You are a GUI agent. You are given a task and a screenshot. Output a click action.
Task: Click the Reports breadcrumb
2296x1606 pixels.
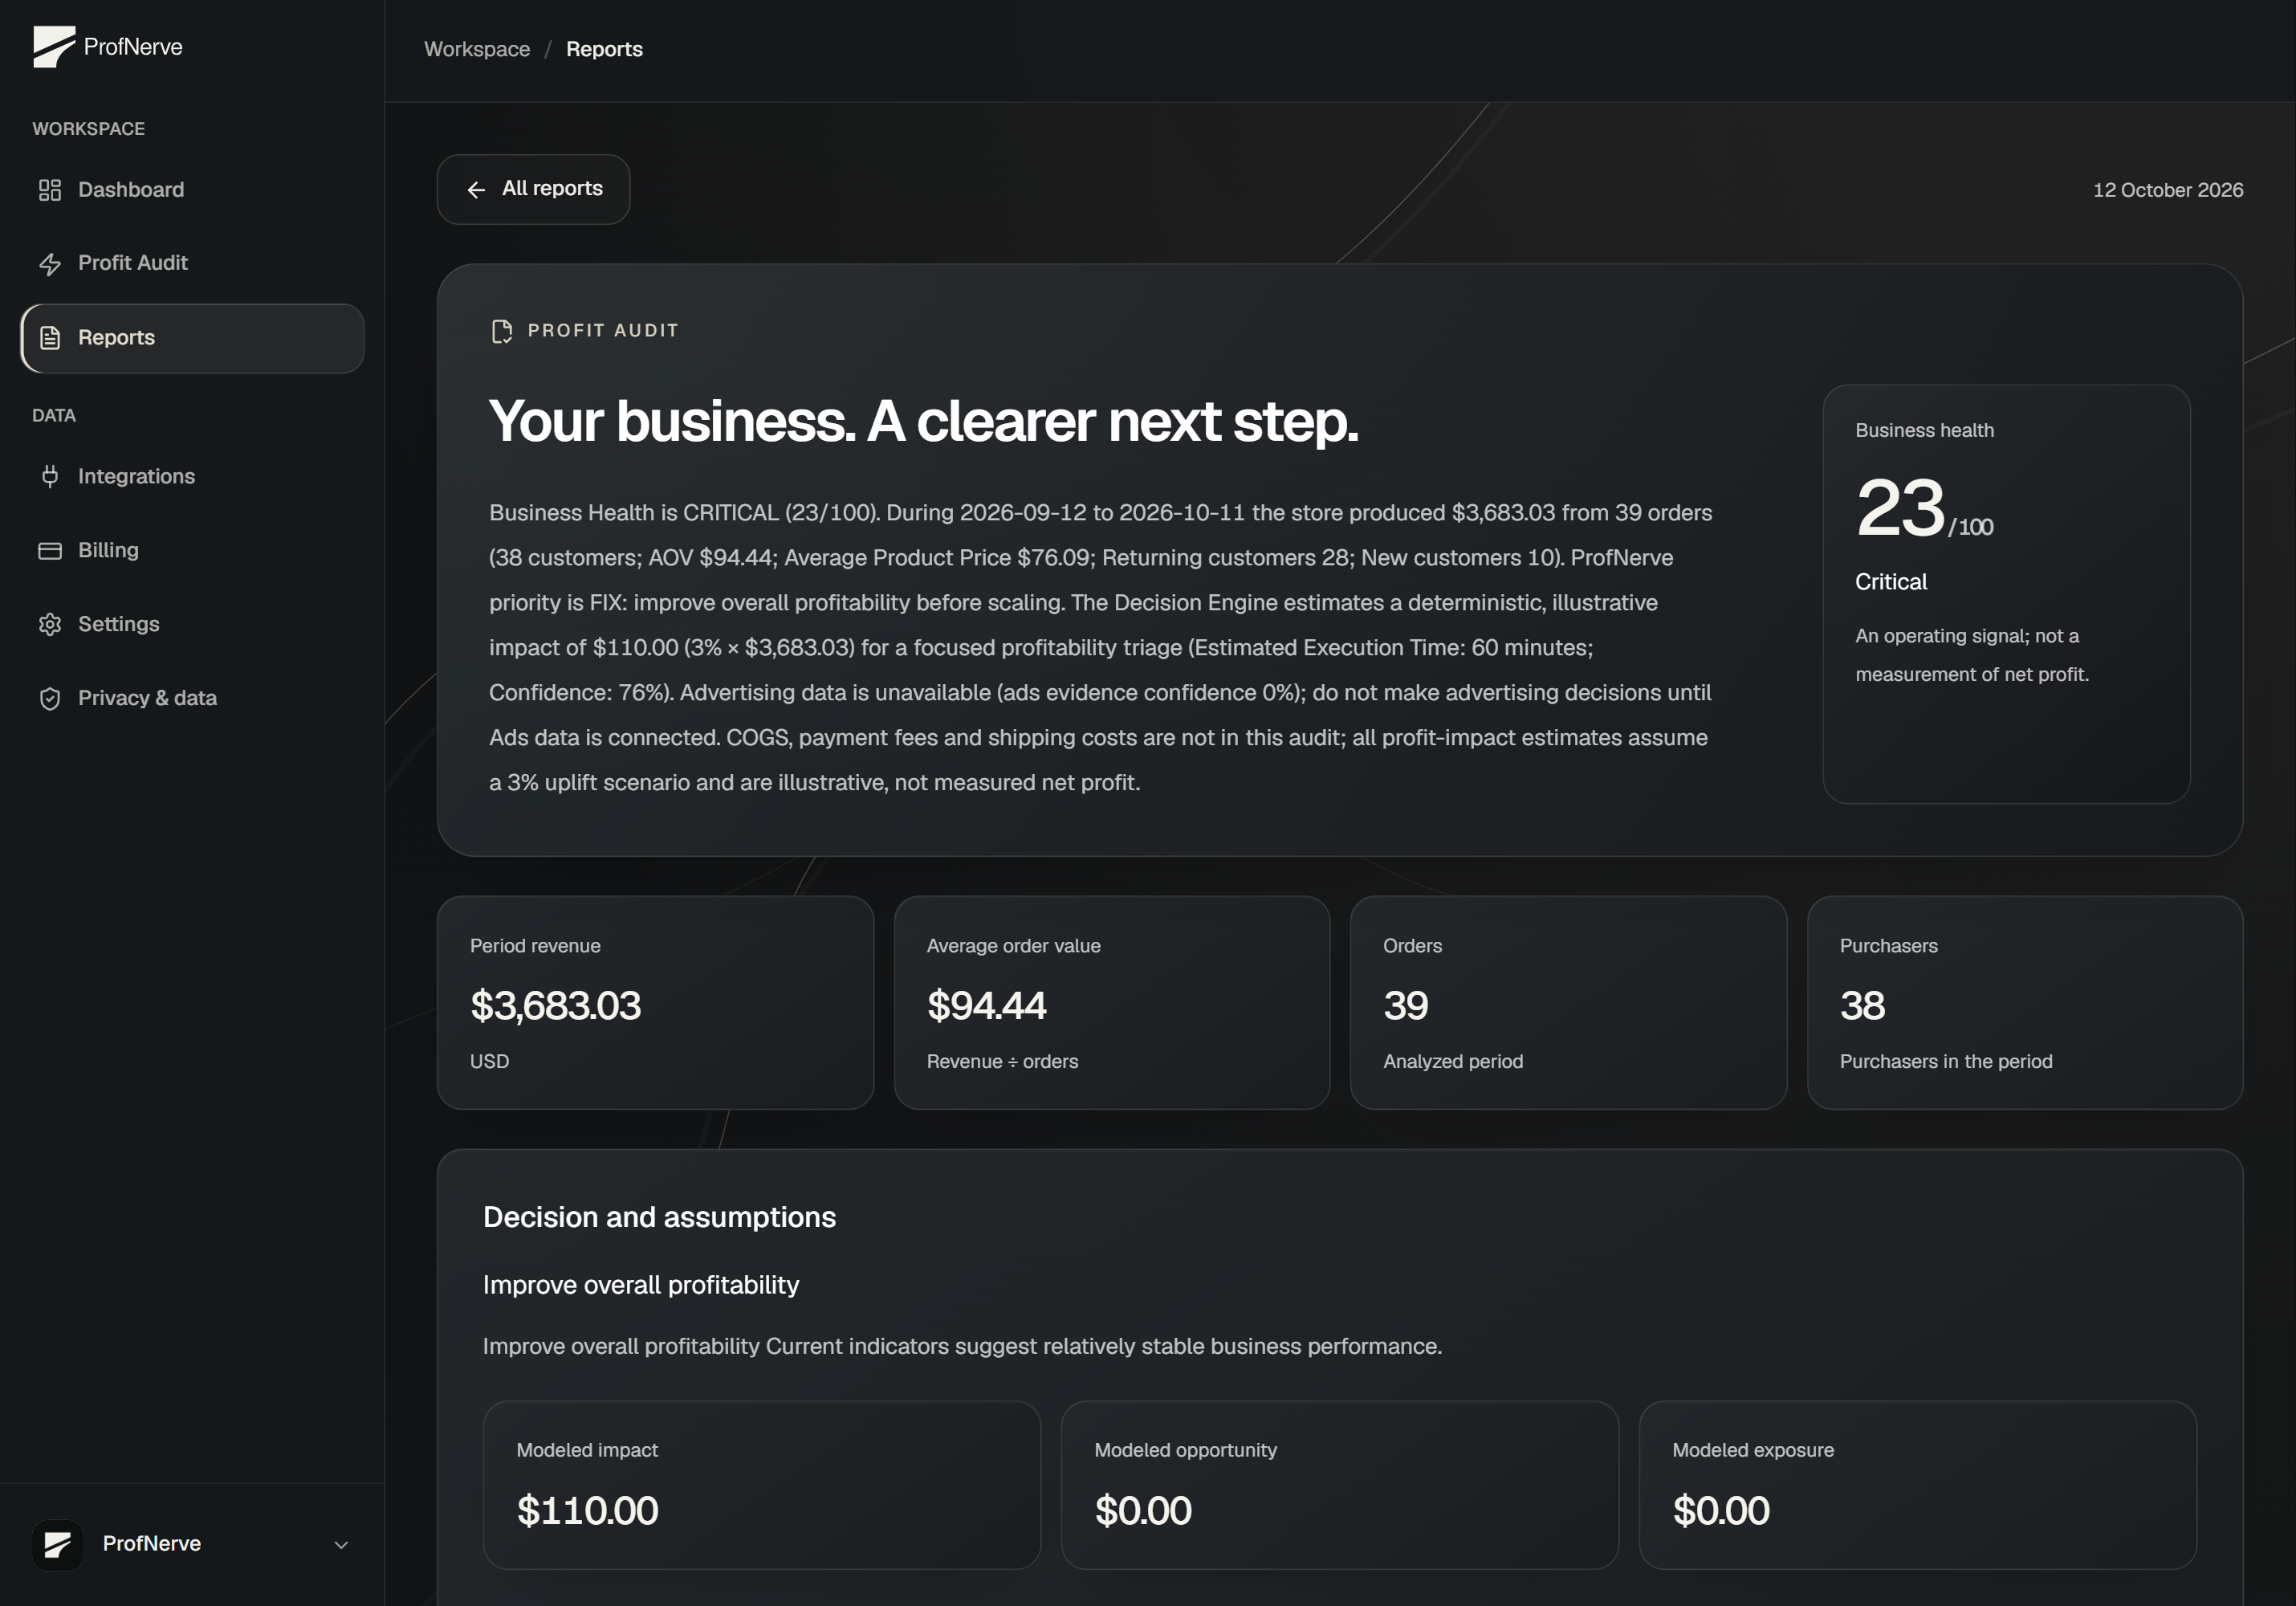click(x=604, y=49)
